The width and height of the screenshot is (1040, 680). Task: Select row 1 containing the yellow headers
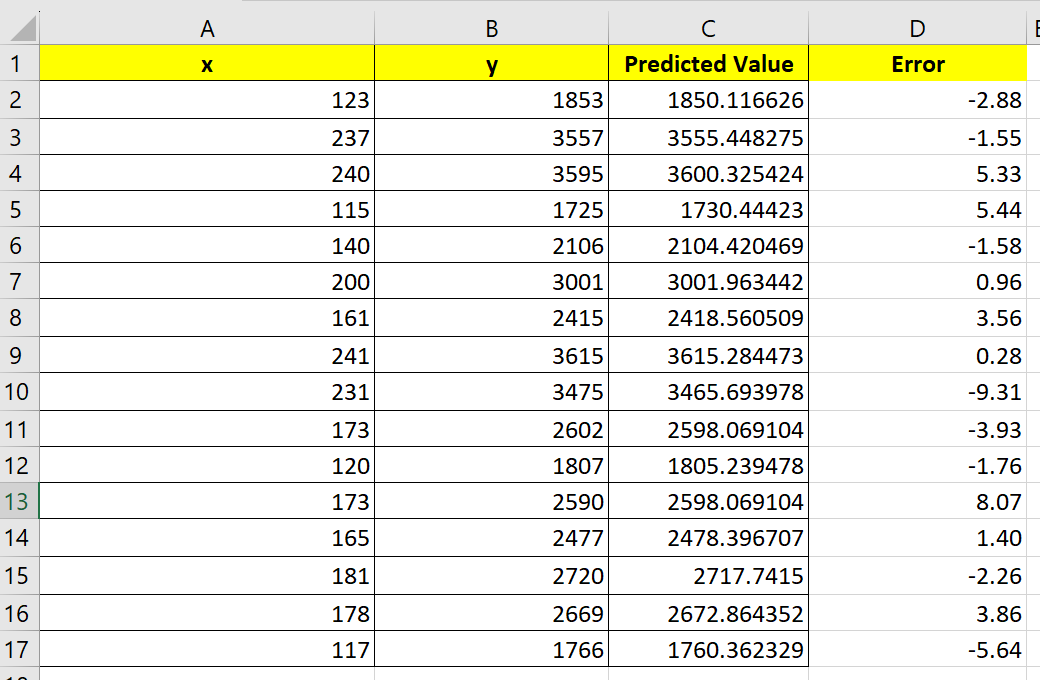[x=16, y=63]
